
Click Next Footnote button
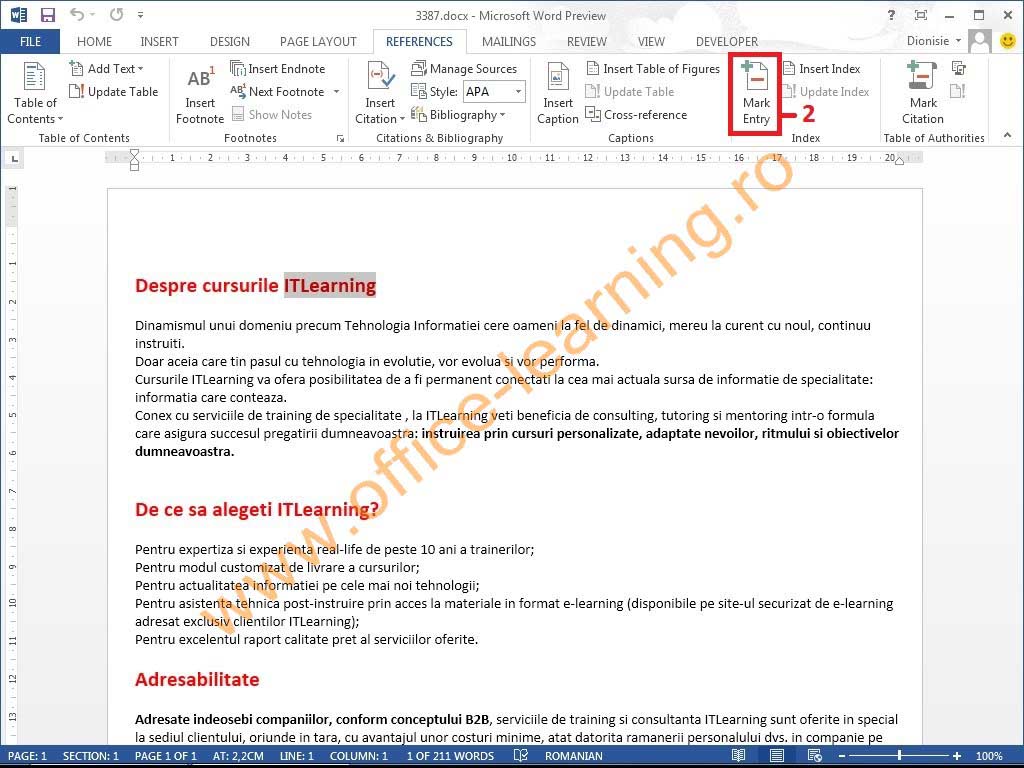(279, 91)
